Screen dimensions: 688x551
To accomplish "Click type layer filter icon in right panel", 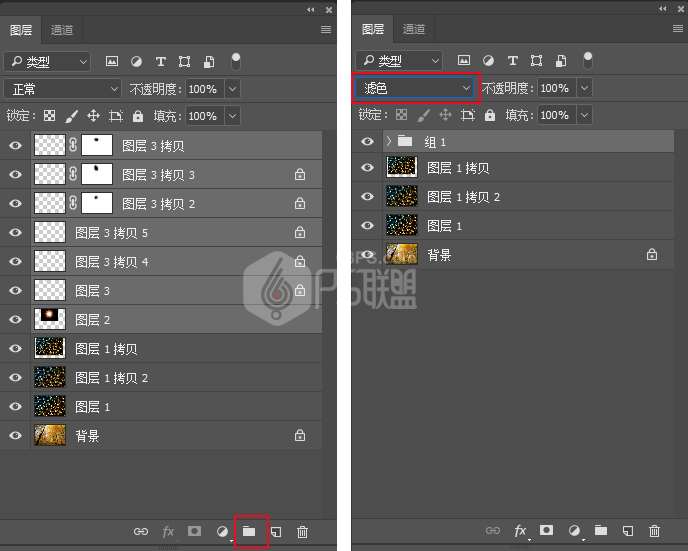I will tap(512, 61).
